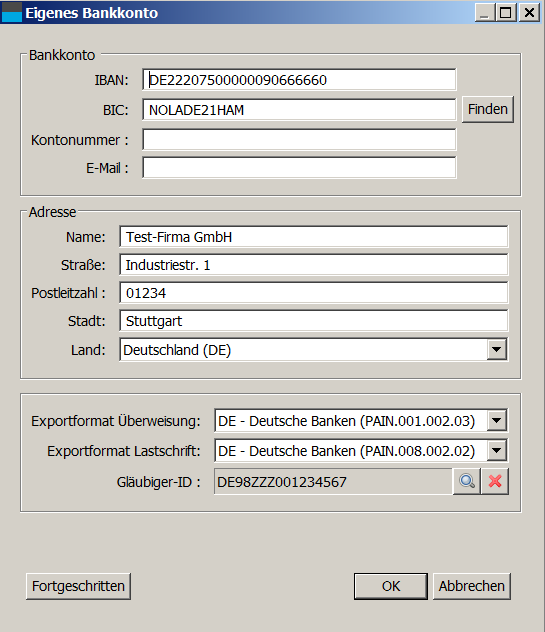Image resolution: width=545 pixels, height=632 pixels.
Task: Select the empty Kontonummer field
Action: click(299, 139)
